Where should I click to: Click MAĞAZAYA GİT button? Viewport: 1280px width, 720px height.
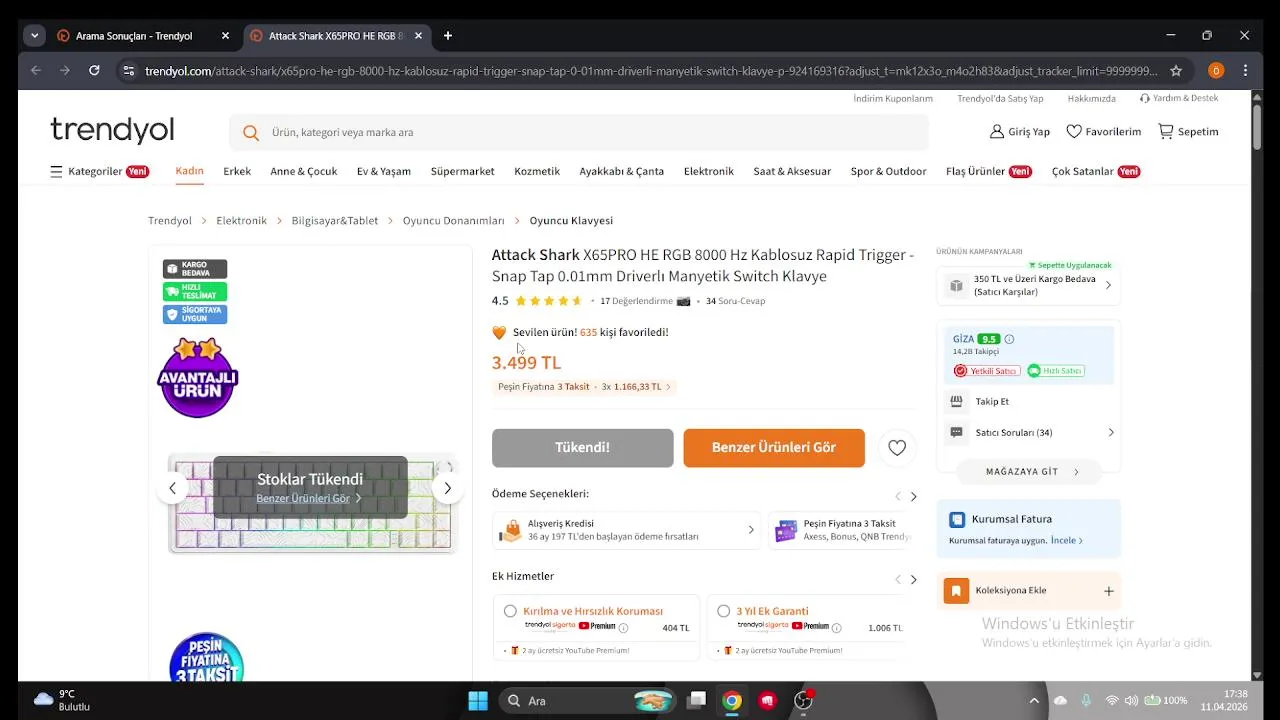point(1029,472)
